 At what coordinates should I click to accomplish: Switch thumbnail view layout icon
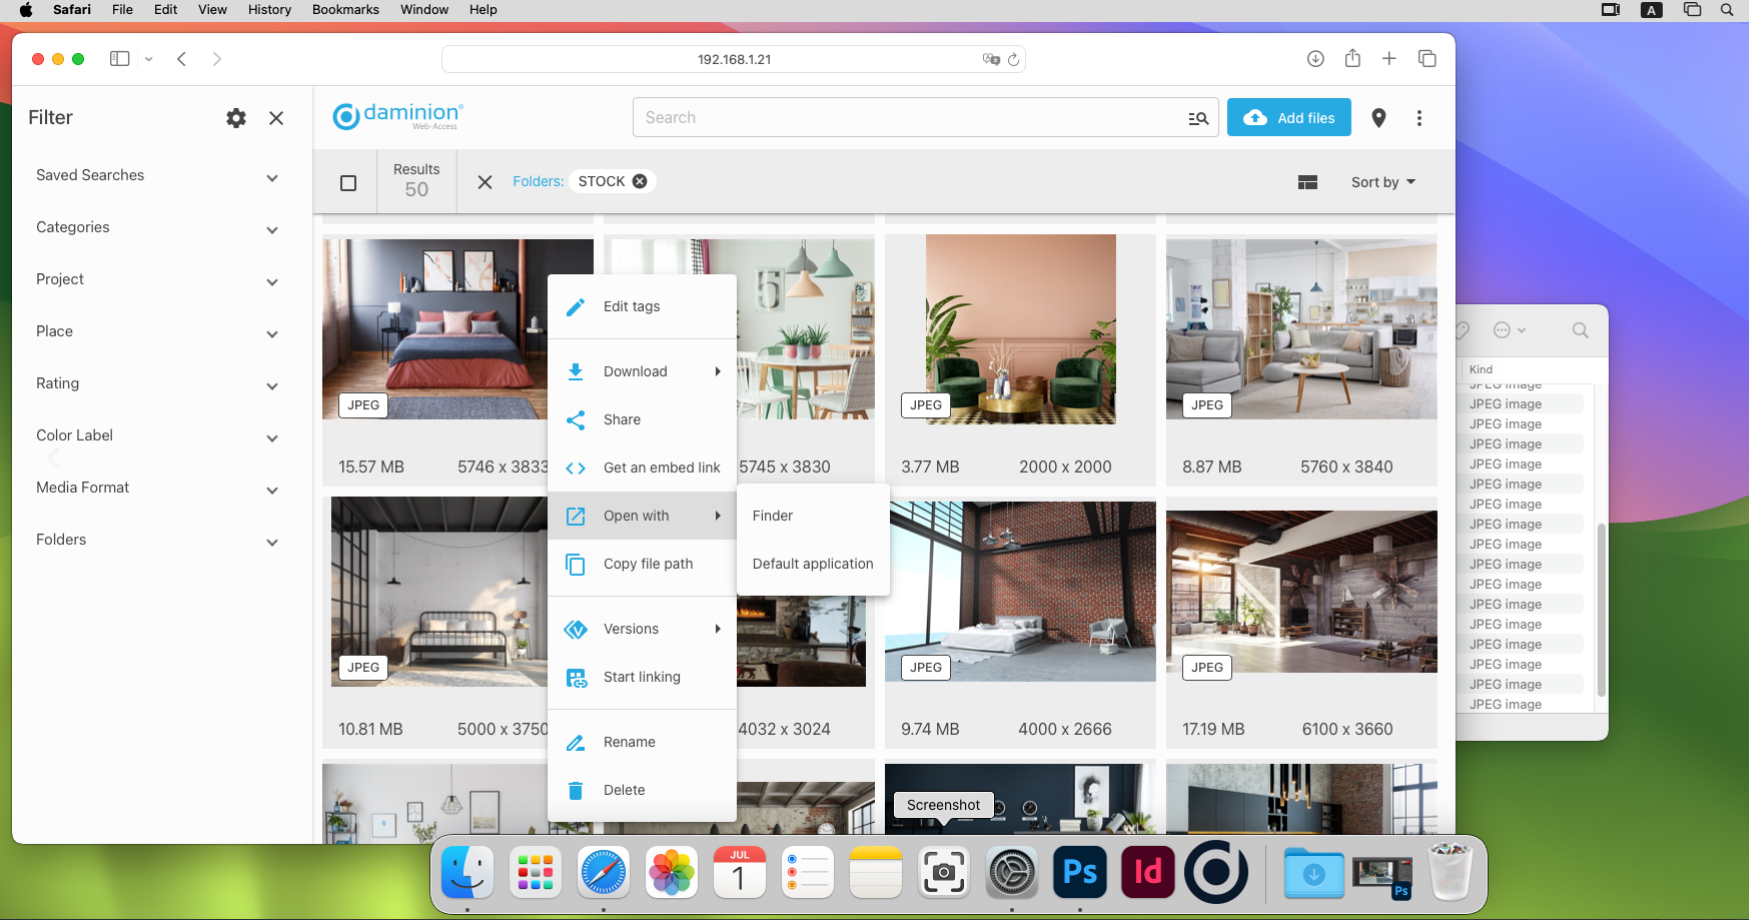[x=1307, y=182]
